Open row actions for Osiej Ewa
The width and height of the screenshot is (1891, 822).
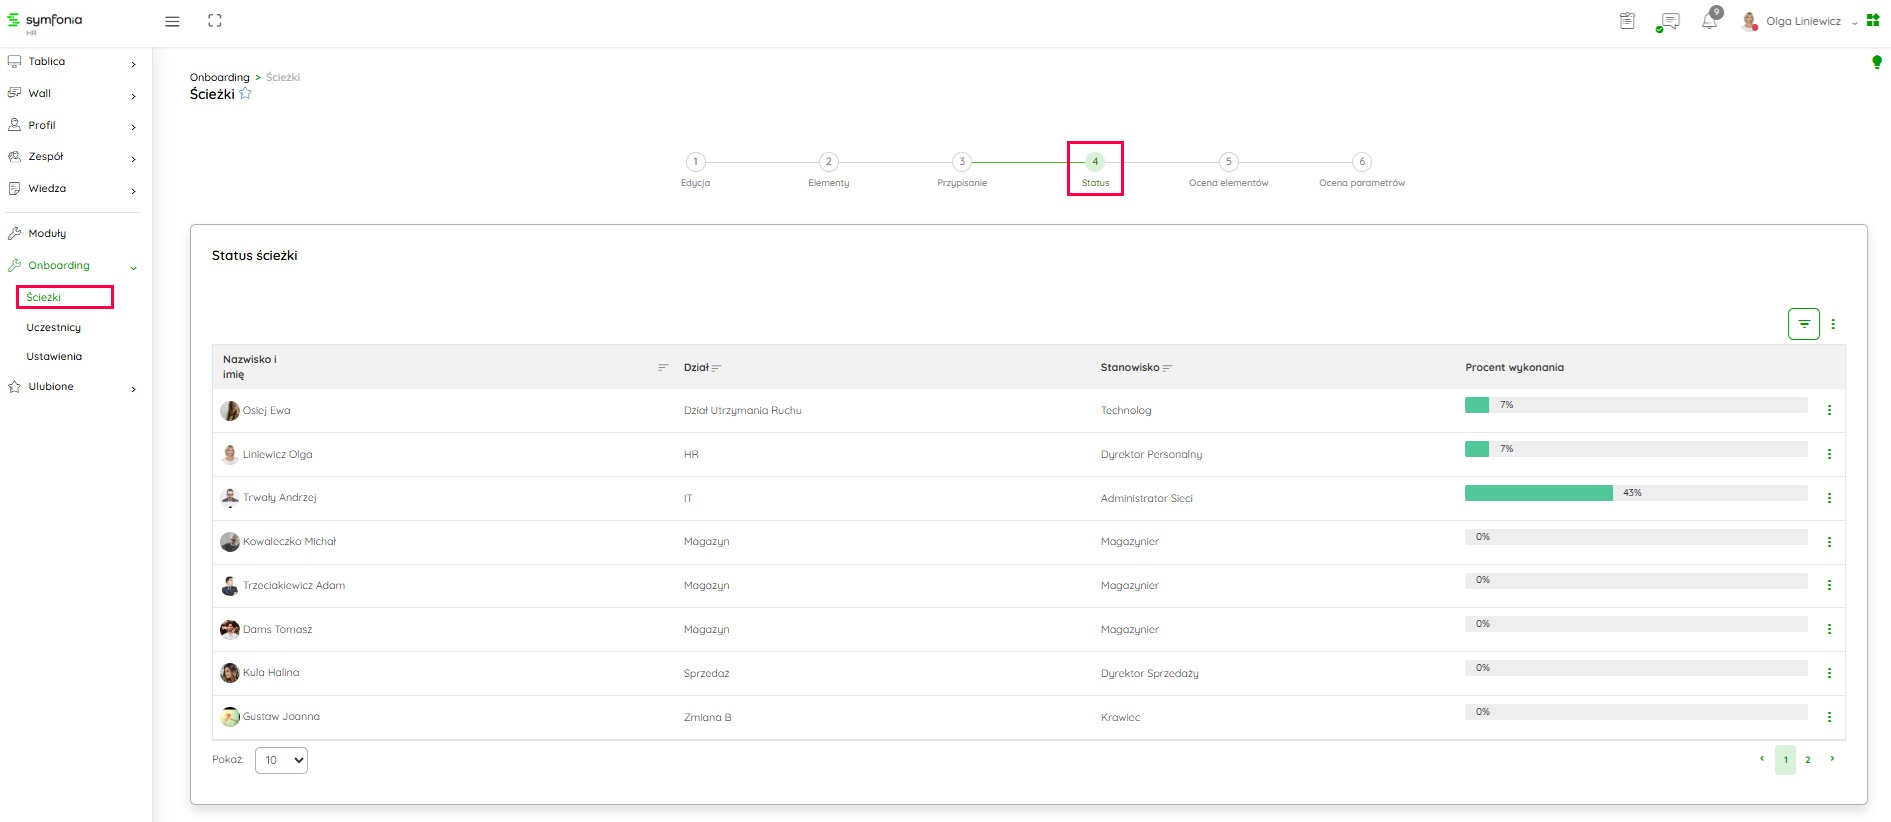(1829, 410)
